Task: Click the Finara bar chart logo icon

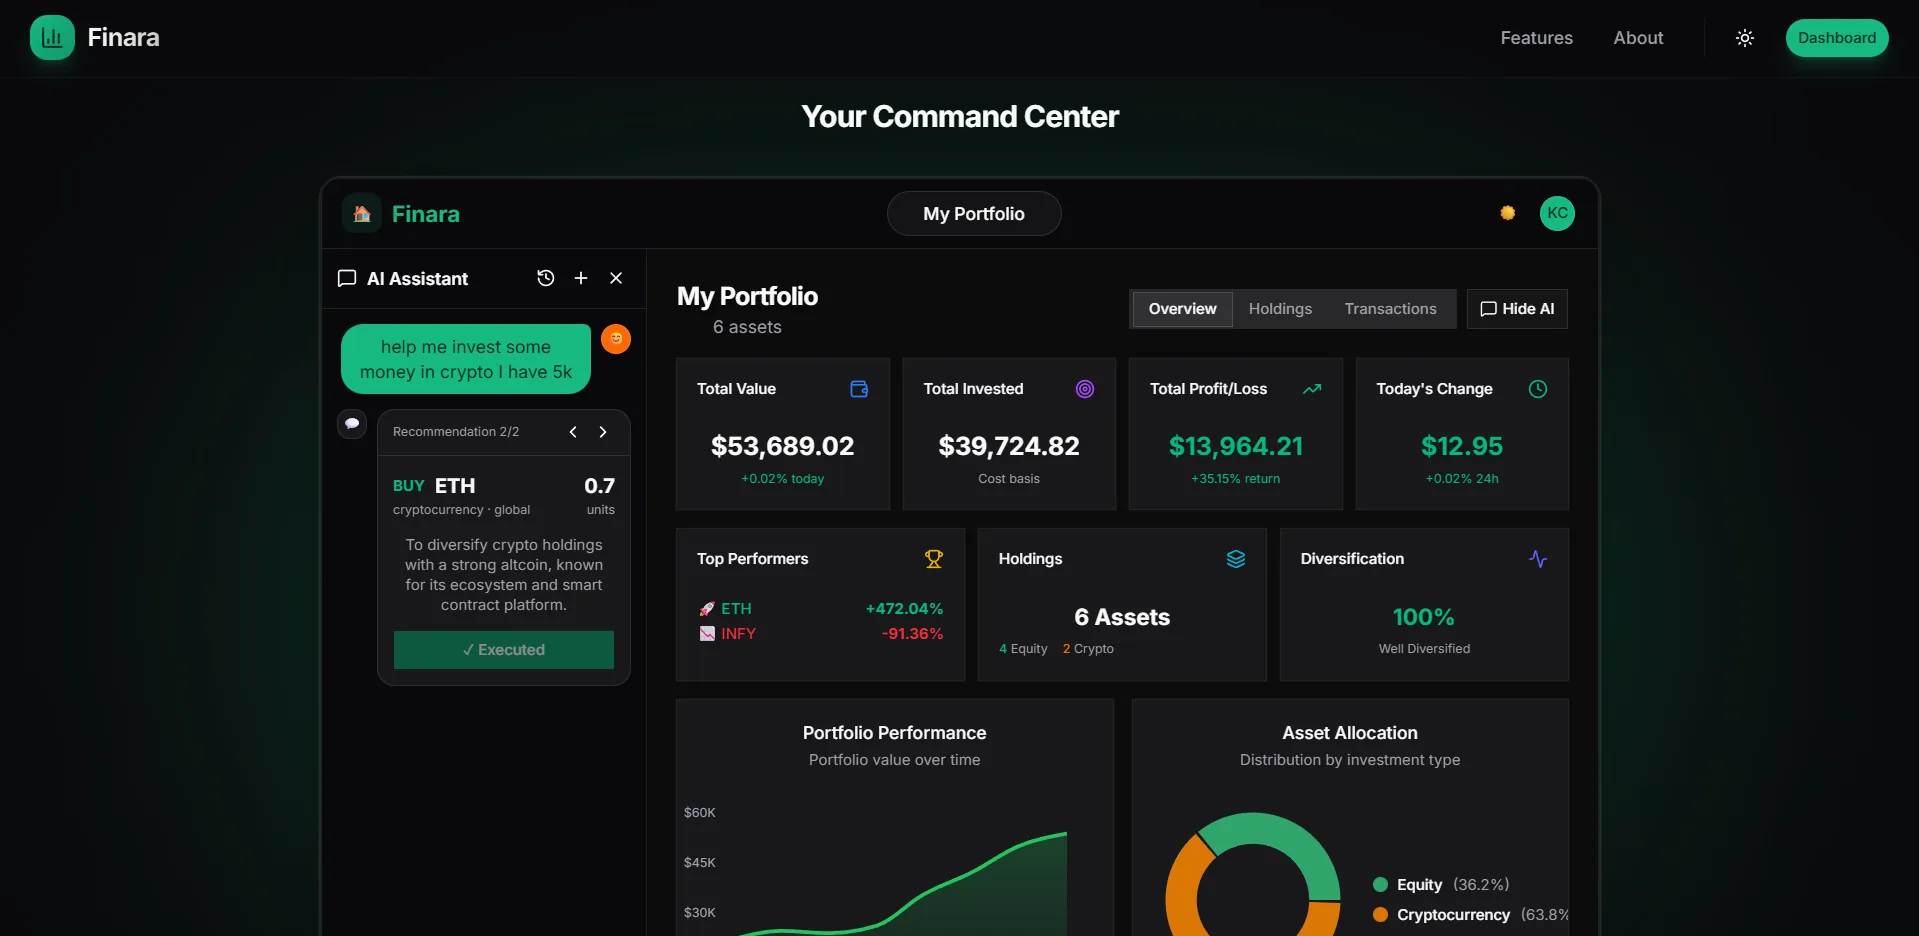Action: point(52,38)
